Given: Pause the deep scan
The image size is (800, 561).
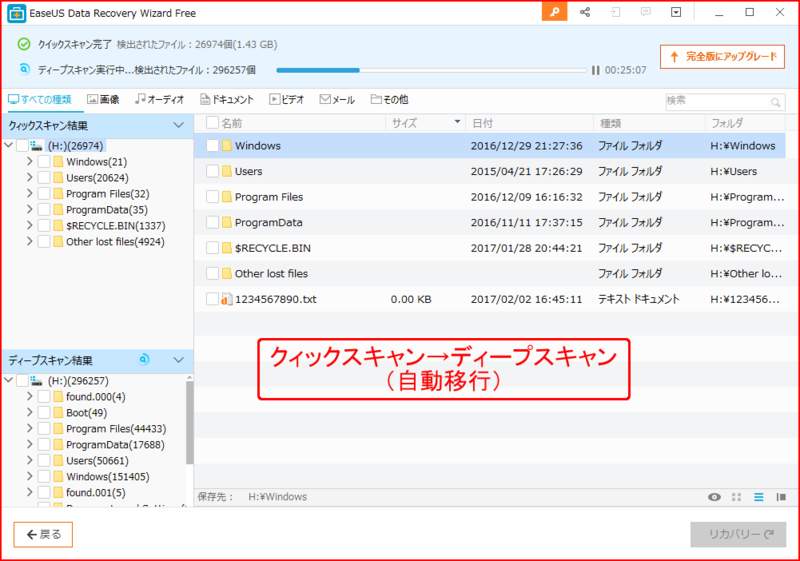Looking at the screenshot, I should pyautogui.click(x=595, y=70).
